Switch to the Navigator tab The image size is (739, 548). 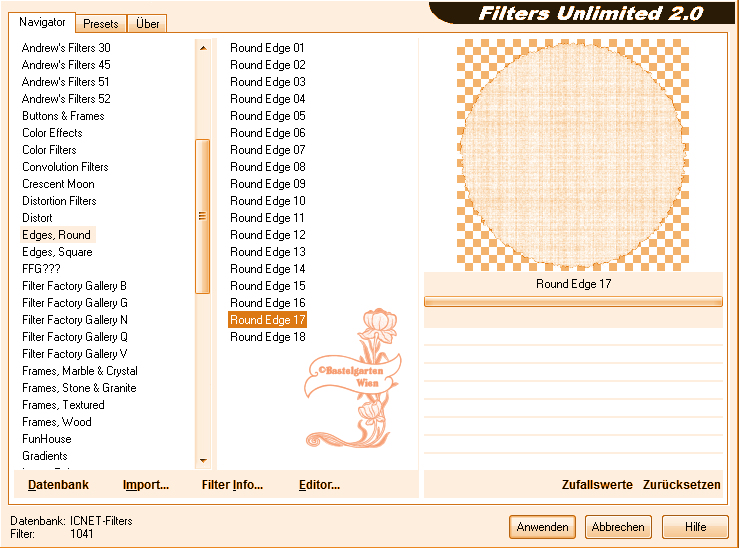(x=42, y=22)
